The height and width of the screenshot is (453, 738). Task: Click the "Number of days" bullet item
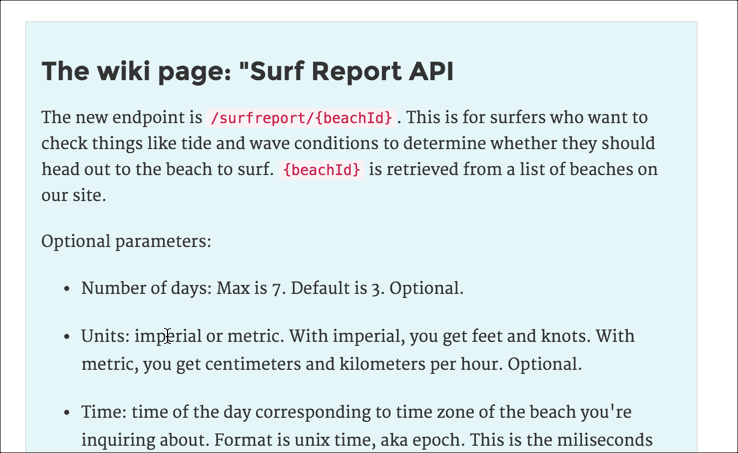[273, 288]
